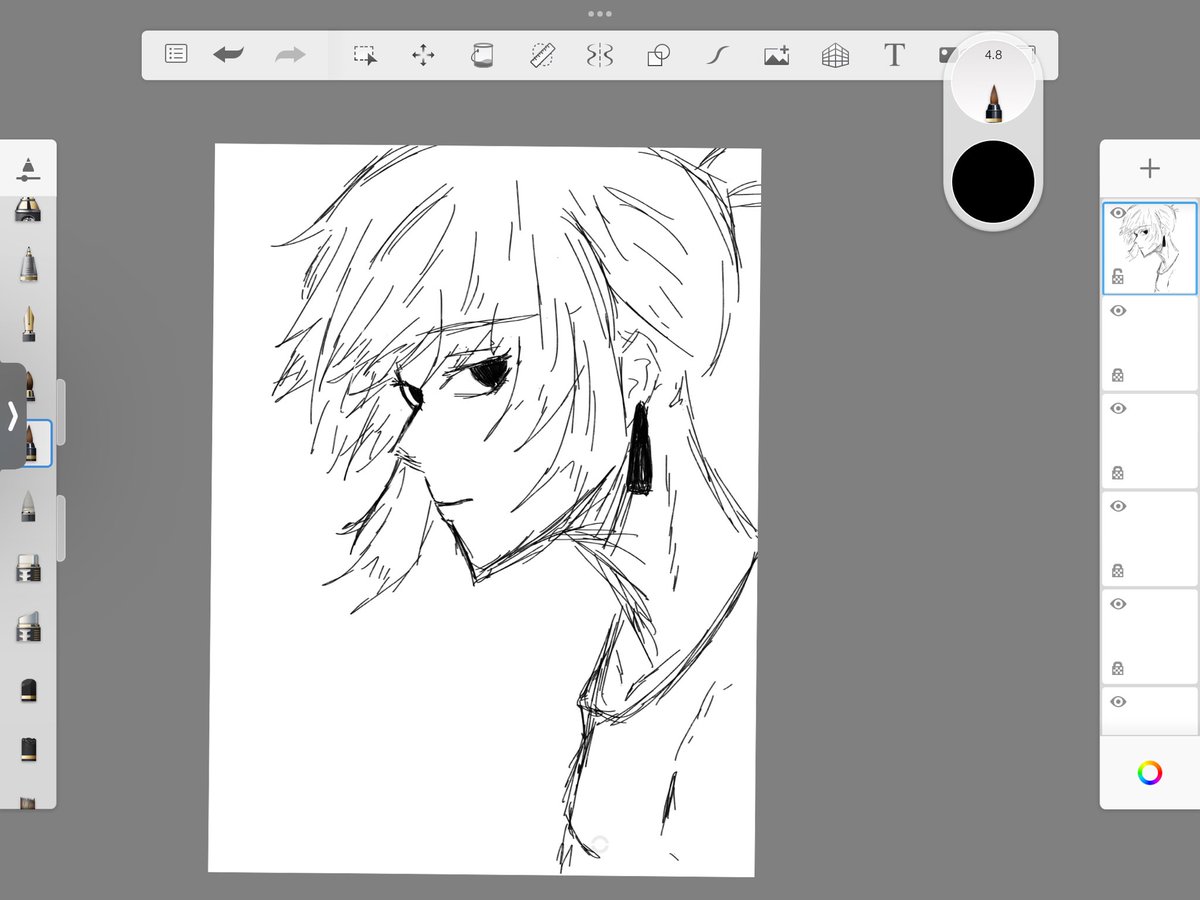Expand the collapsed side tab arrow

(x=13, y=416)
